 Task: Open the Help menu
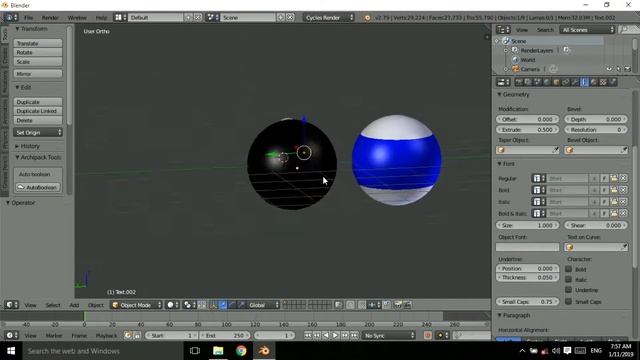tap(101, 18)
